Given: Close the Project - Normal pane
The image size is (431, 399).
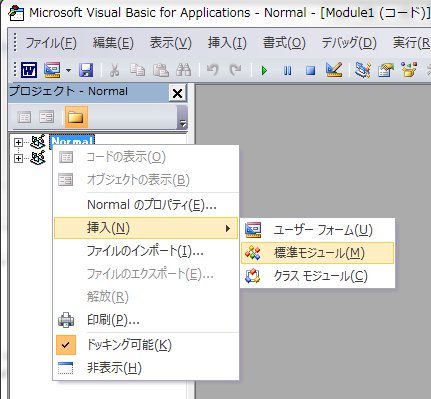Looking at the screenshot, I should click(x=177, y=93).
